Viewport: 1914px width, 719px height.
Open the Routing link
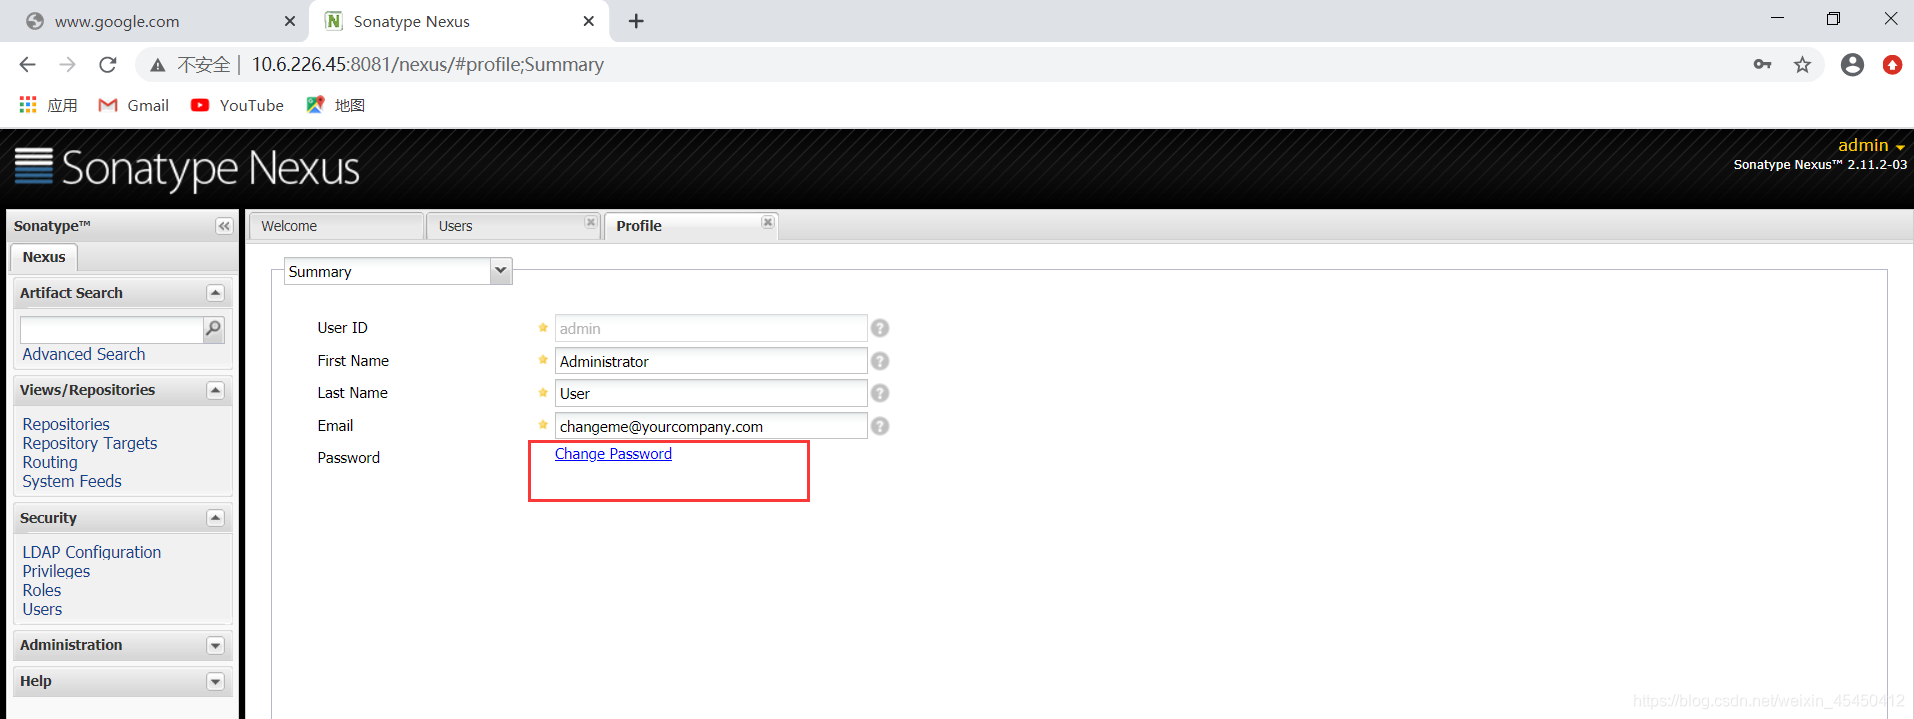(x=50, y=462)
